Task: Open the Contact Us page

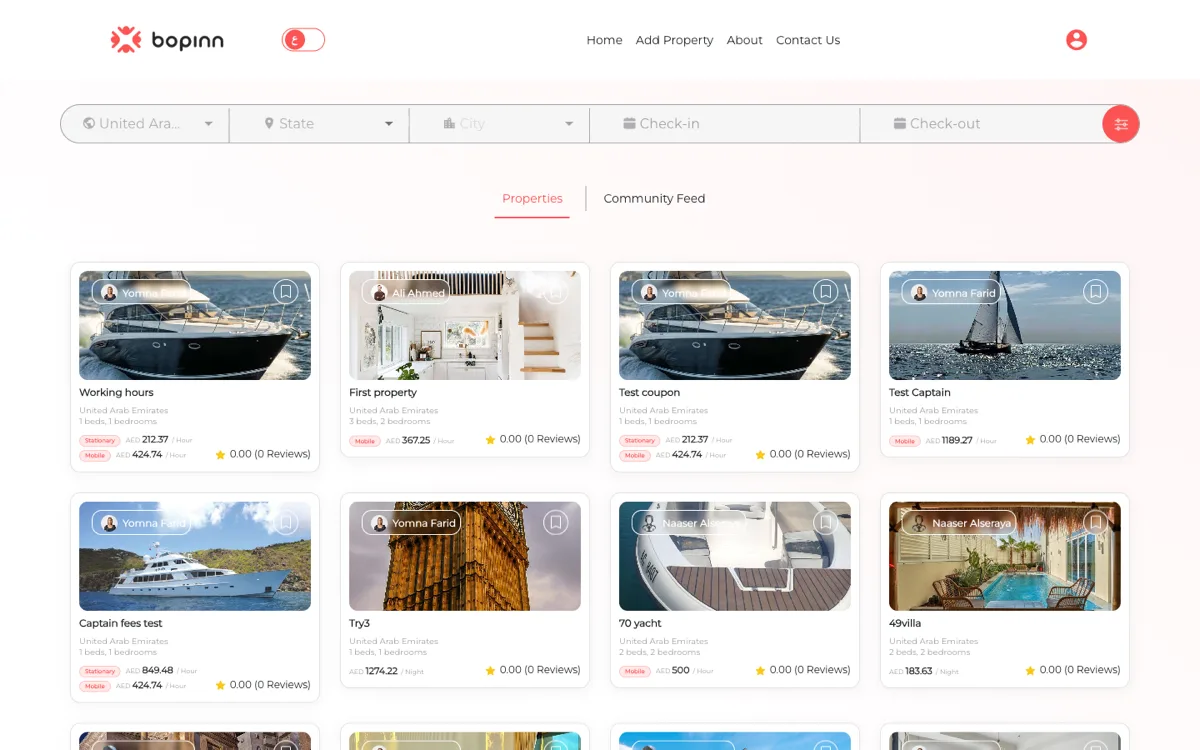Action: click(808, 40)
